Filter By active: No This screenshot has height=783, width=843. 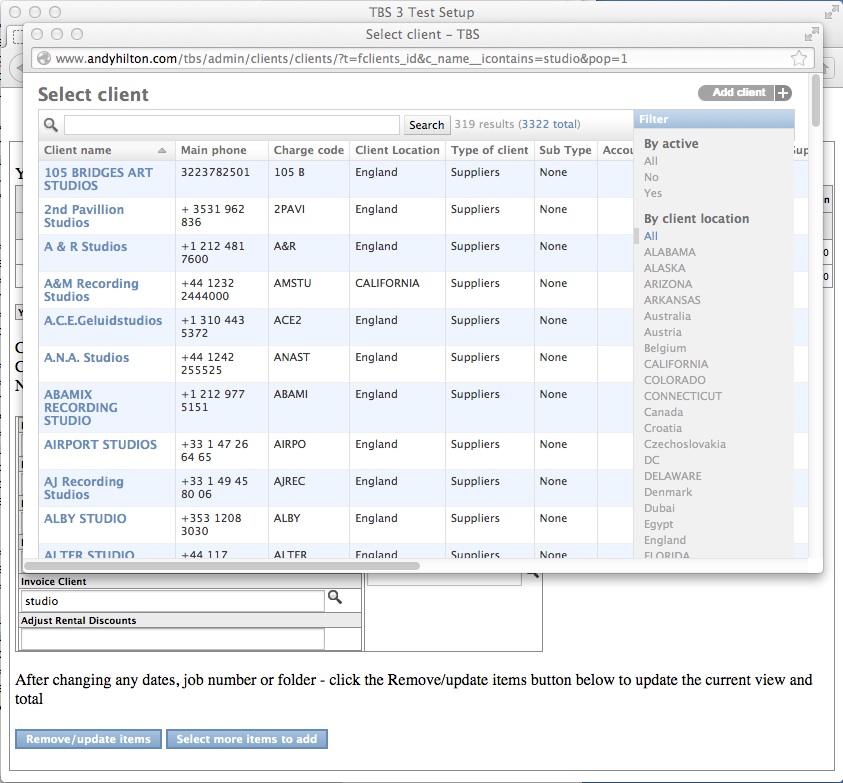pos(651,177)
